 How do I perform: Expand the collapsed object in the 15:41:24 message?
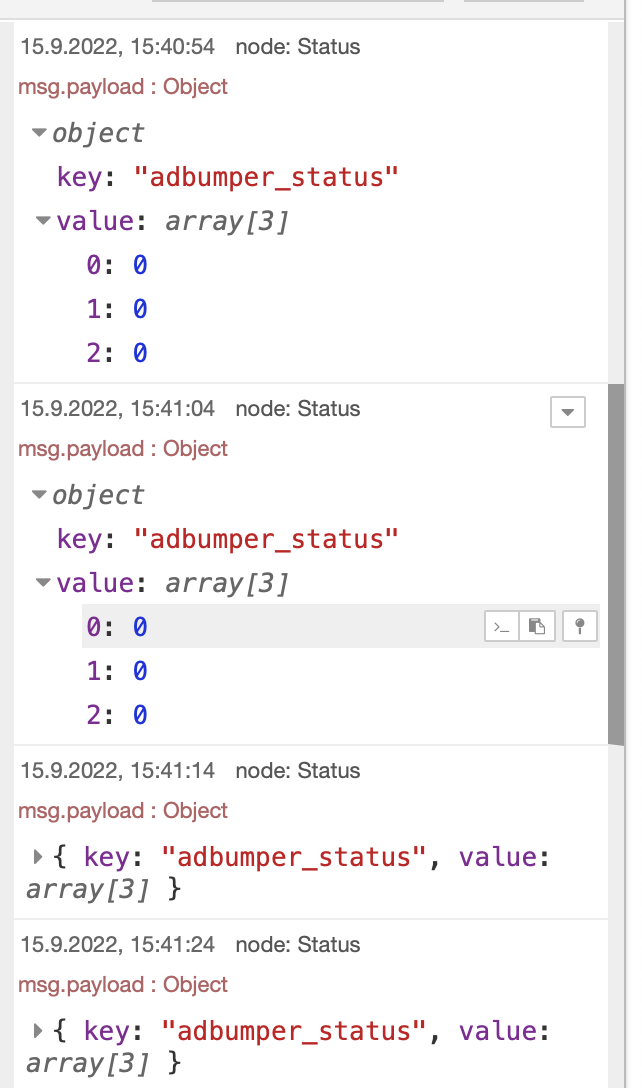point(39,1030)
